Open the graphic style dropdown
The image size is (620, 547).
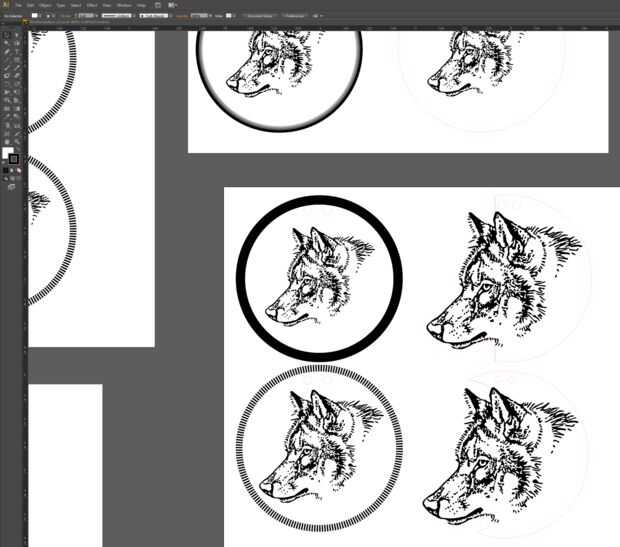point(233,16)
